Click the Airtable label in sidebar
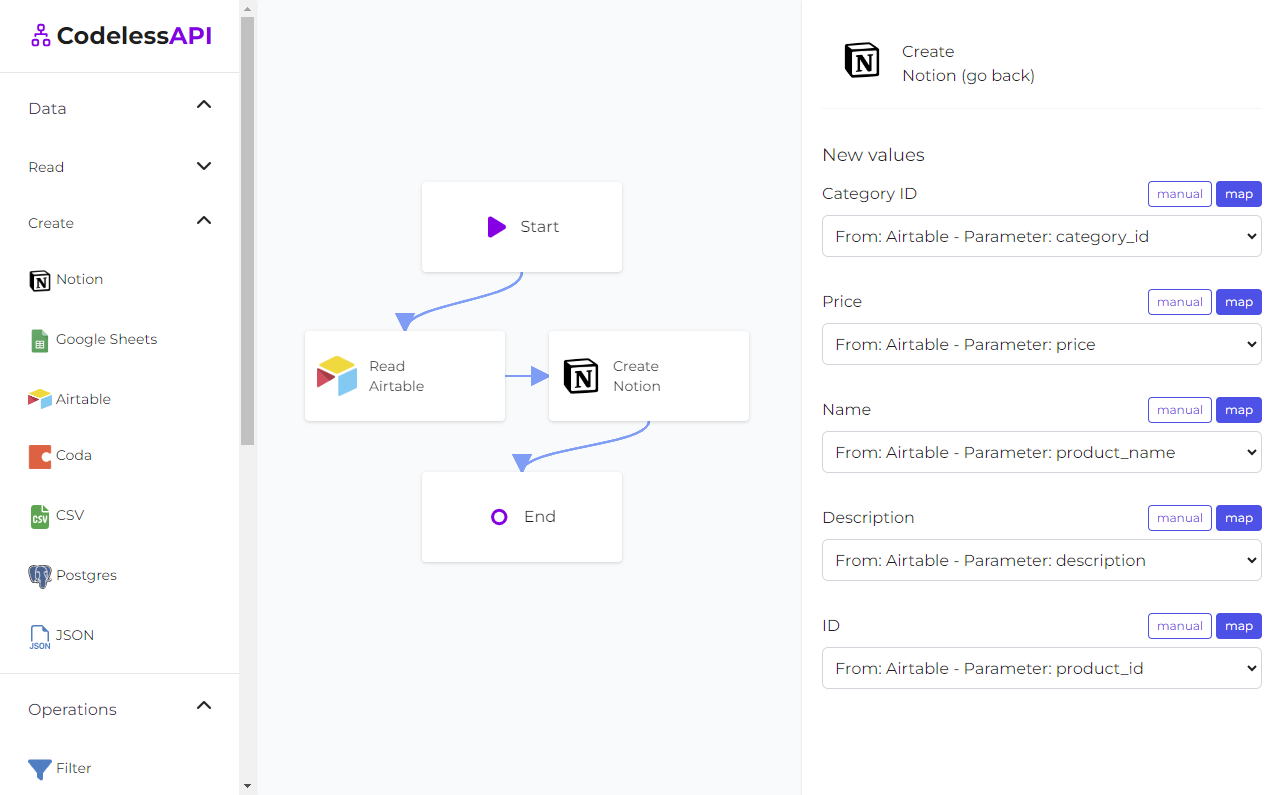This screenshot has height=795, width=1282. (x=83, y=399)
